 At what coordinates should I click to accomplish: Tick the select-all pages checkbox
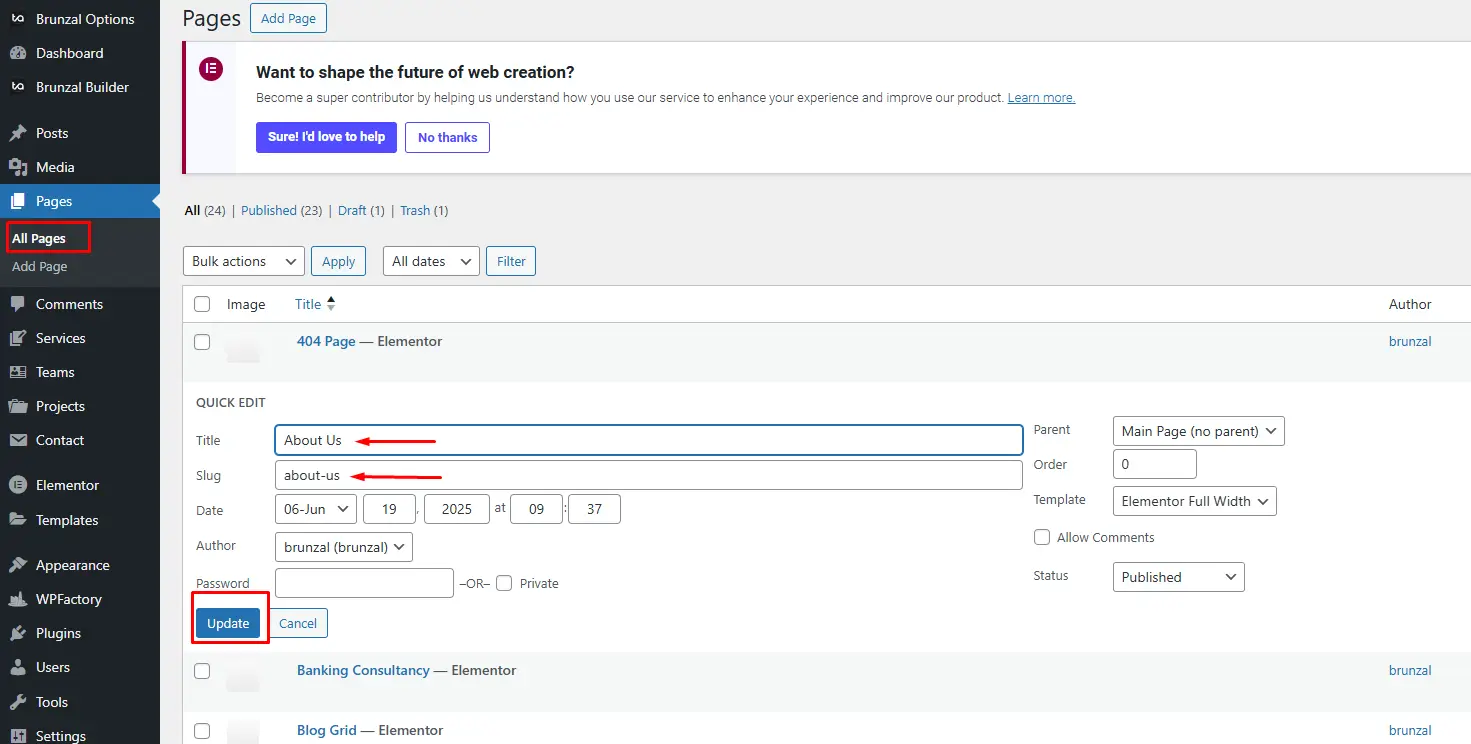[202, 304]
